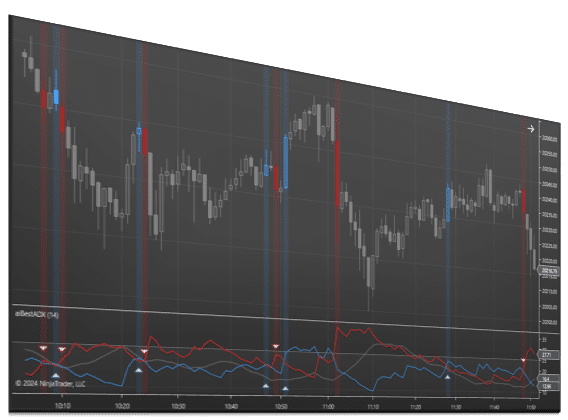This screenshot has width=568, height=420.
Task: Click the 27.71 indicator value marker
Action: [x=547, y=355]
